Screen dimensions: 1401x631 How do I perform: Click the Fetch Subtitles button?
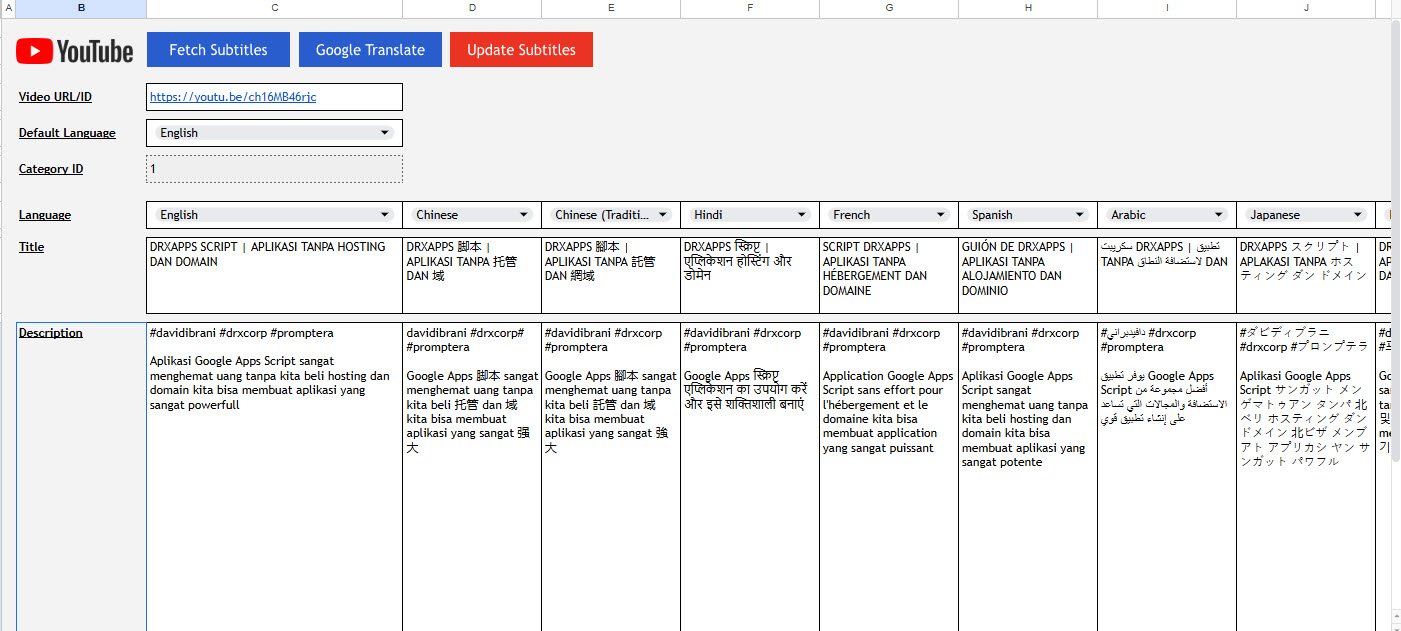pos(218,50)
